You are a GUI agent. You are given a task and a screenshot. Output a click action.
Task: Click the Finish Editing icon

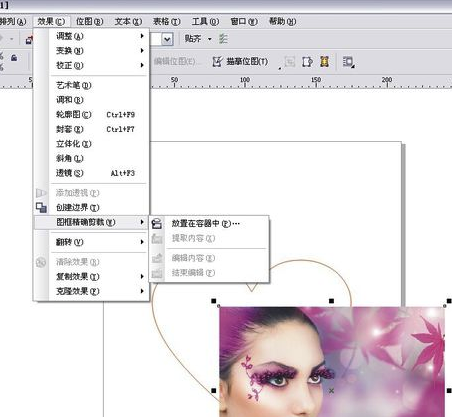coord(157,273)
